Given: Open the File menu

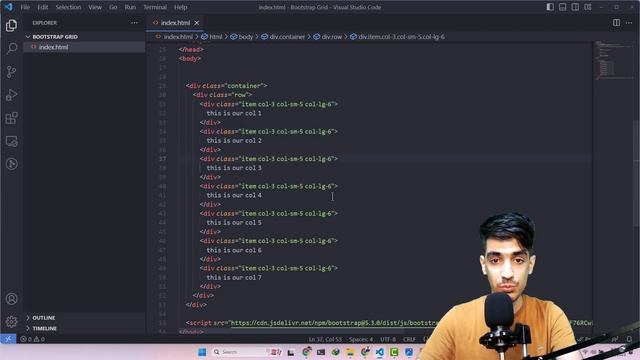Looking at the screenshot, I should (25, 7).
